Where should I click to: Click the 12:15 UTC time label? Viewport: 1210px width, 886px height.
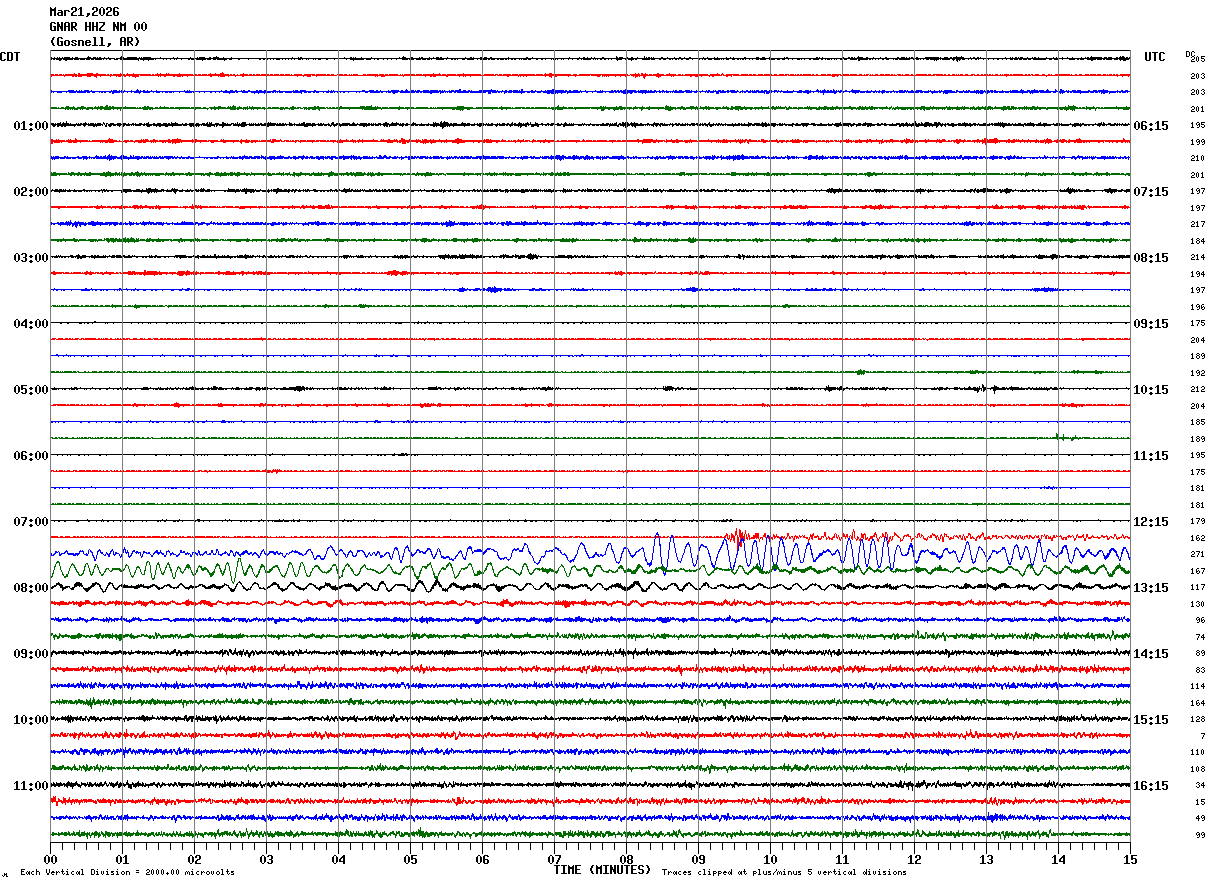[1152, 522]
